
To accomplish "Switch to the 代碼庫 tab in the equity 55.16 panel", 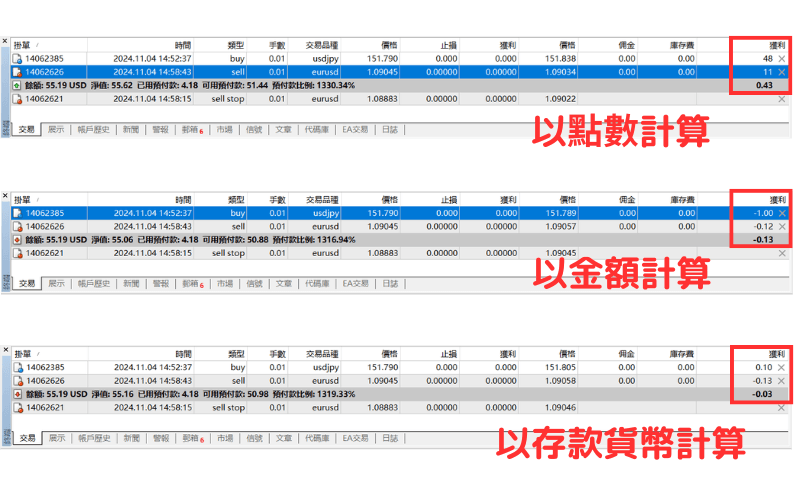I will click(x=317, y=438).
